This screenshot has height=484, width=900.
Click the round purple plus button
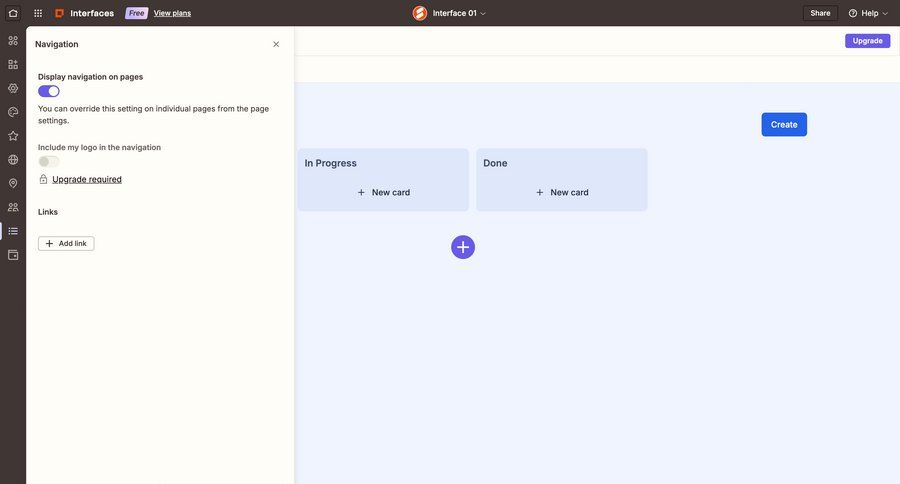coord(463,247)
